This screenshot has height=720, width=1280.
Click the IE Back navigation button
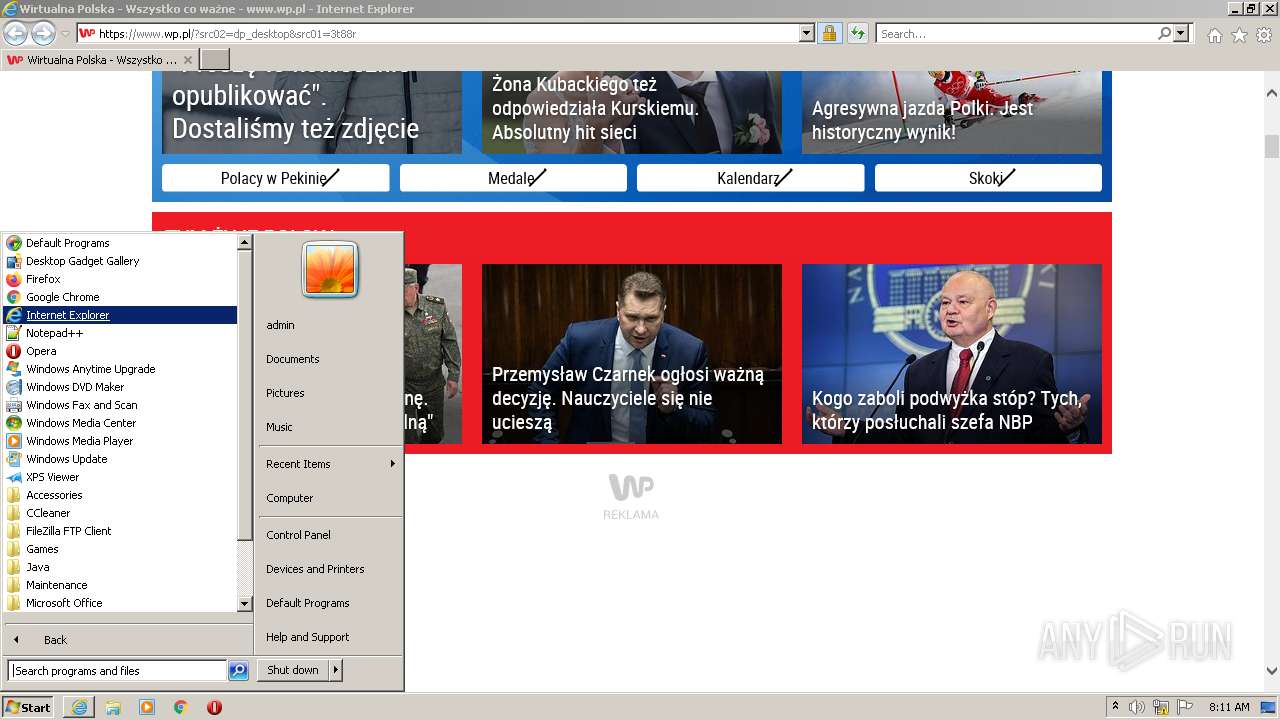(16, 33)
